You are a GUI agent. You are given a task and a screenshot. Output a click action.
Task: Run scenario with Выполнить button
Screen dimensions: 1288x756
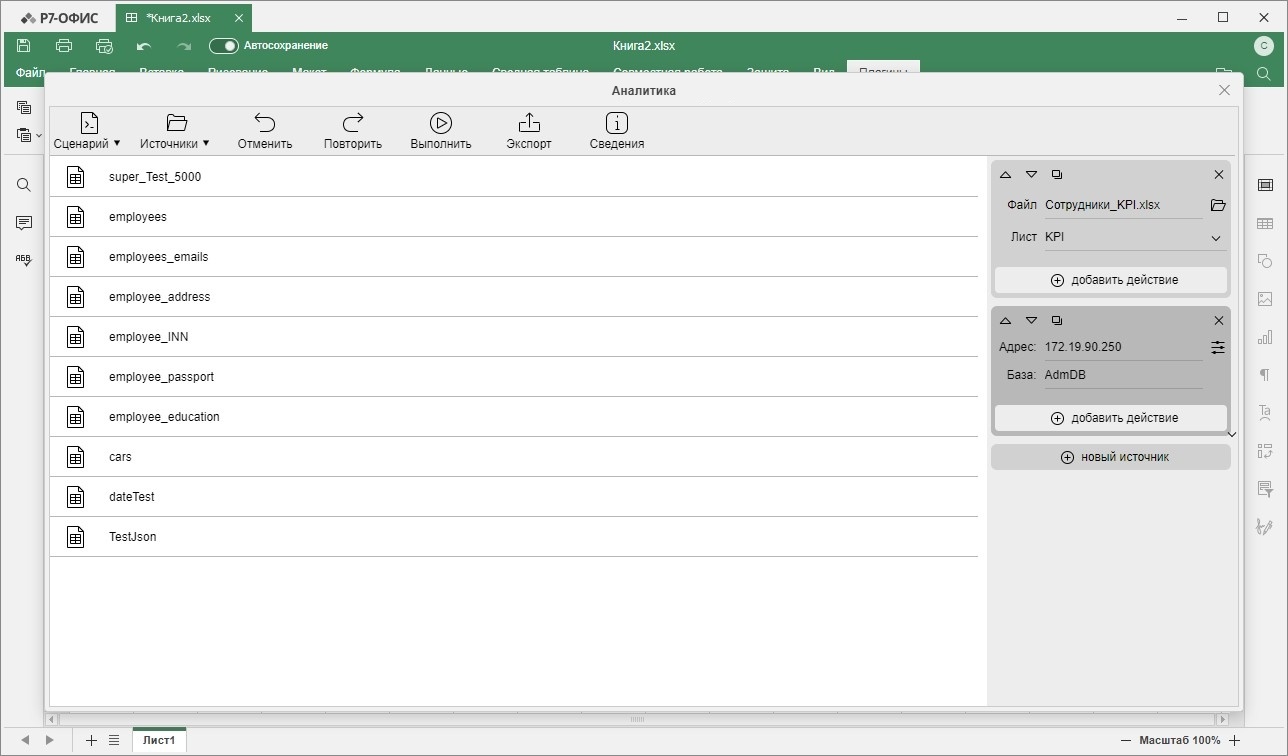441,131
